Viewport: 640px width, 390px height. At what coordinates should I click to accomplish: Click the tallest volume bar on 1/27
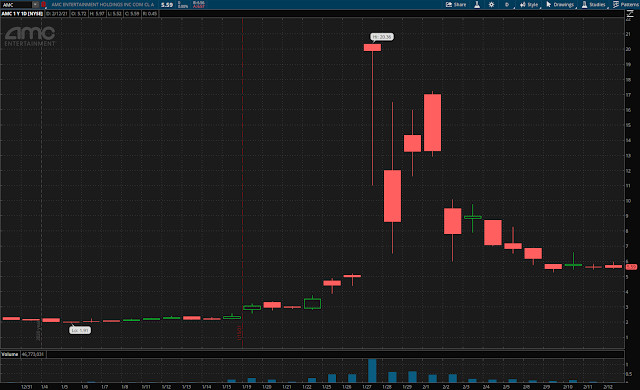pos(372,370)
